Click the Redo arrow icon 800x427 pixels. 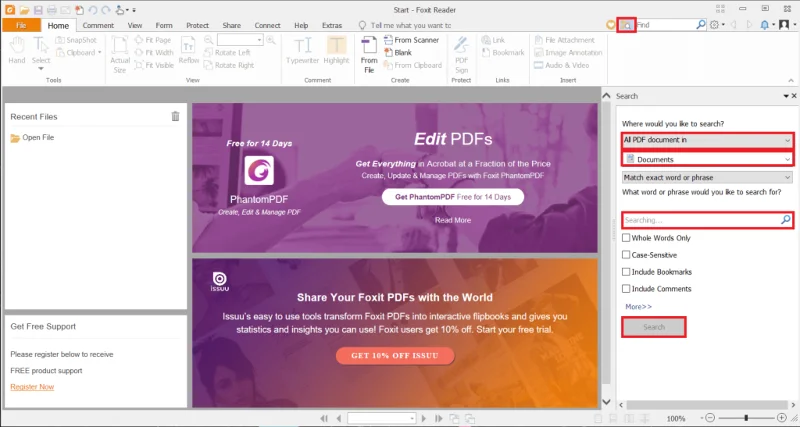point(106,10)
